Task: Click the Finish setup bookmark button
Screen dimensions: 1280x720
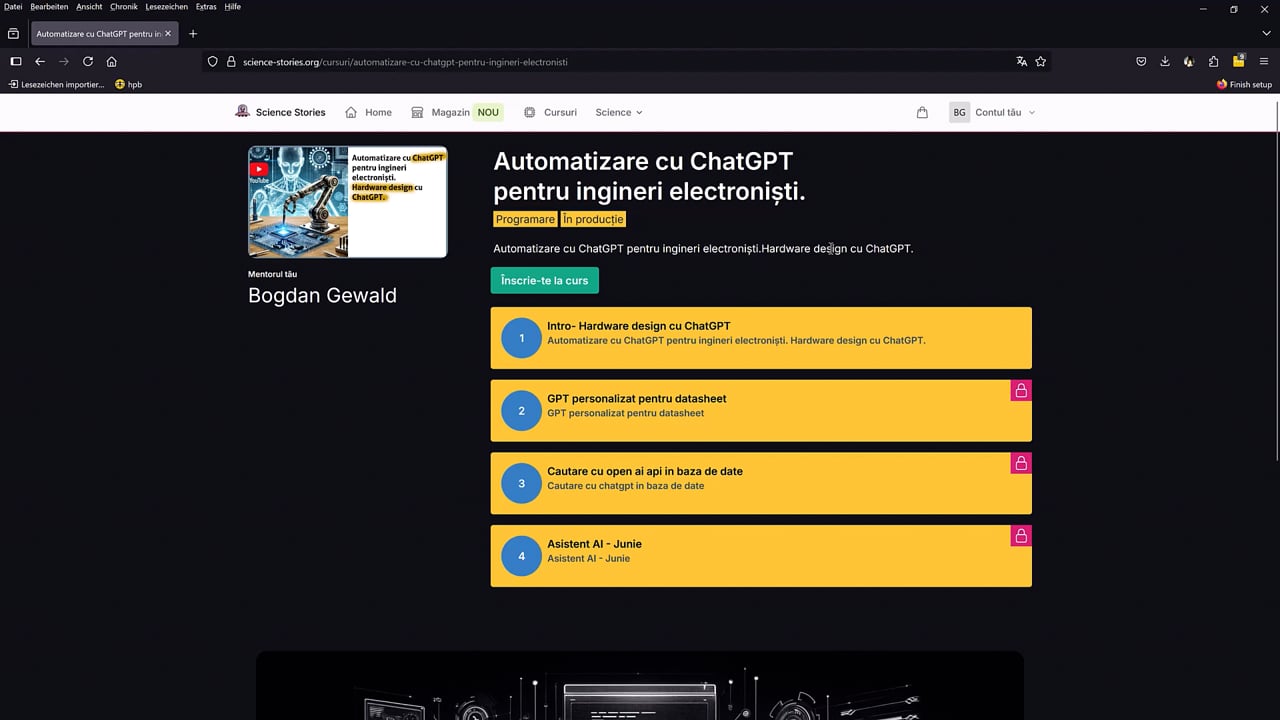Action: click(x=1244, y=84)
